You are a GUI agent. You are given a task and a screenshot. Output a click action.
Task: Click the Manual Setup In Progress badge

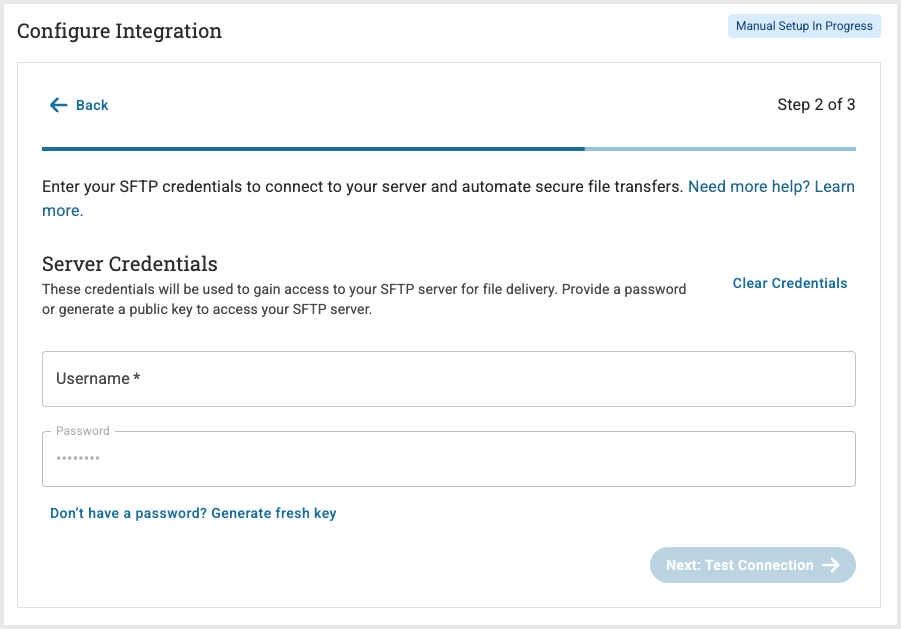pyautogui.click(x=804, y=26)
